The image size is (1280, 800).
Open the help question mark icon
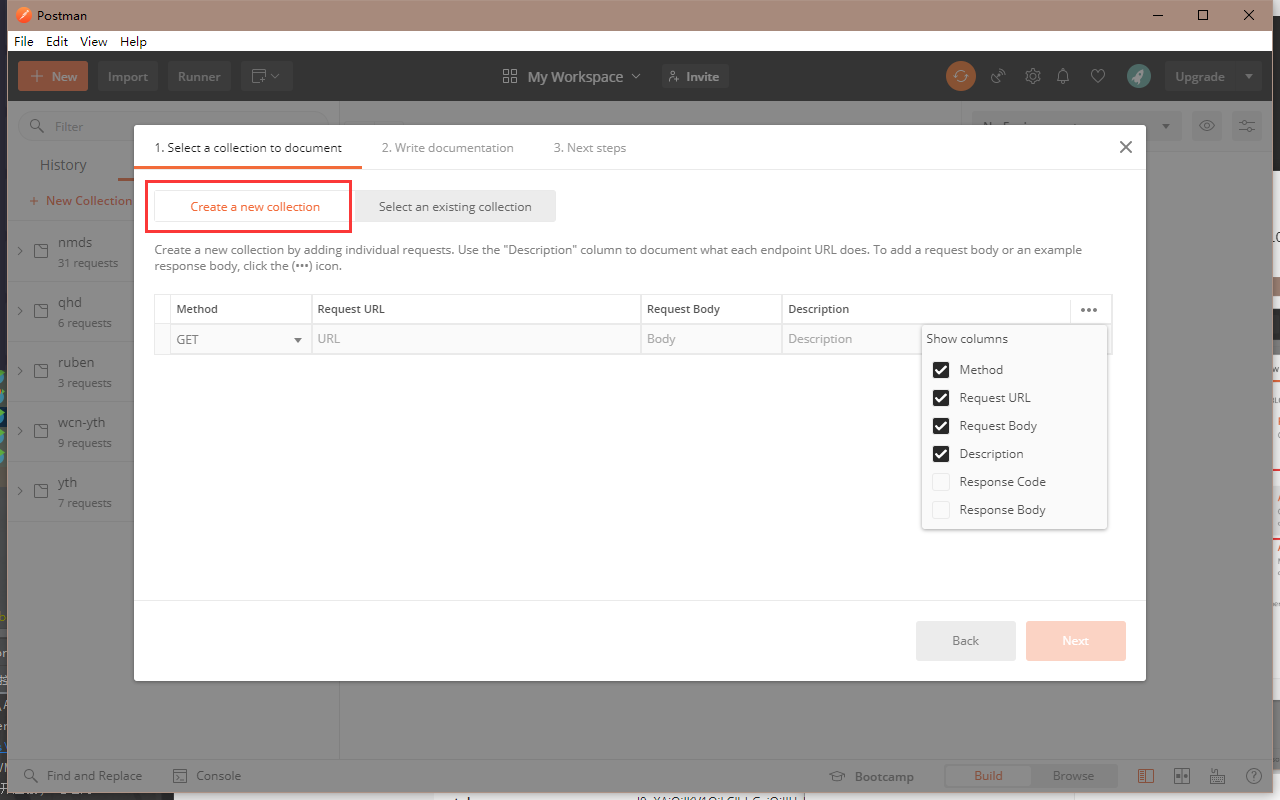tap(1254, 776)
